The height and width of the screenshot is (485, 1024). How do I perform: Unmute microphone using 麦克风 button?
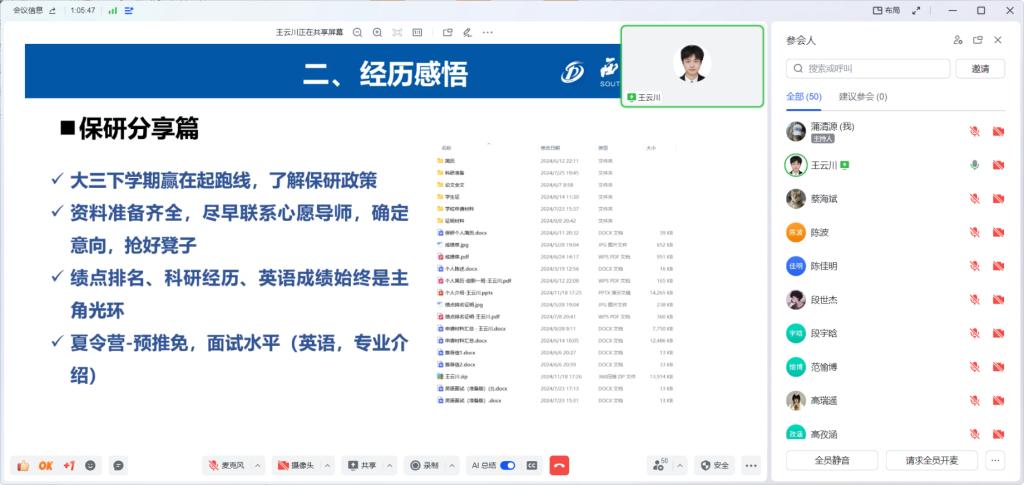pyautogui.click(x=226, y=465)
